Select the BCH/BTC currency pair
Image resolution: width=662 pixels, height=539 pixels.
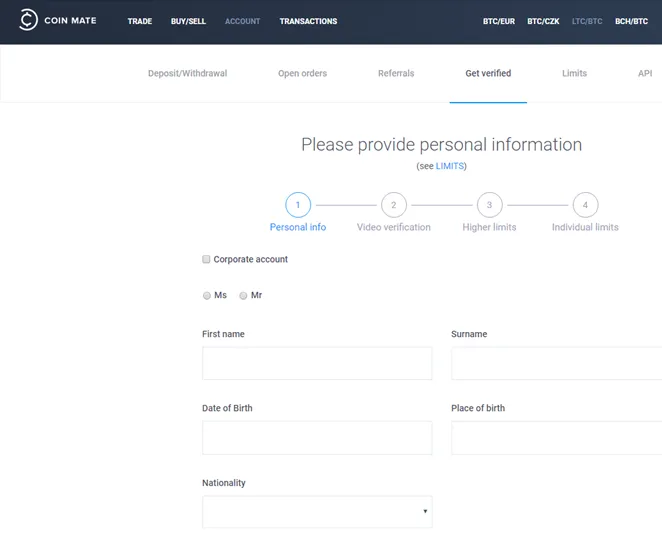tap(631, 21)
